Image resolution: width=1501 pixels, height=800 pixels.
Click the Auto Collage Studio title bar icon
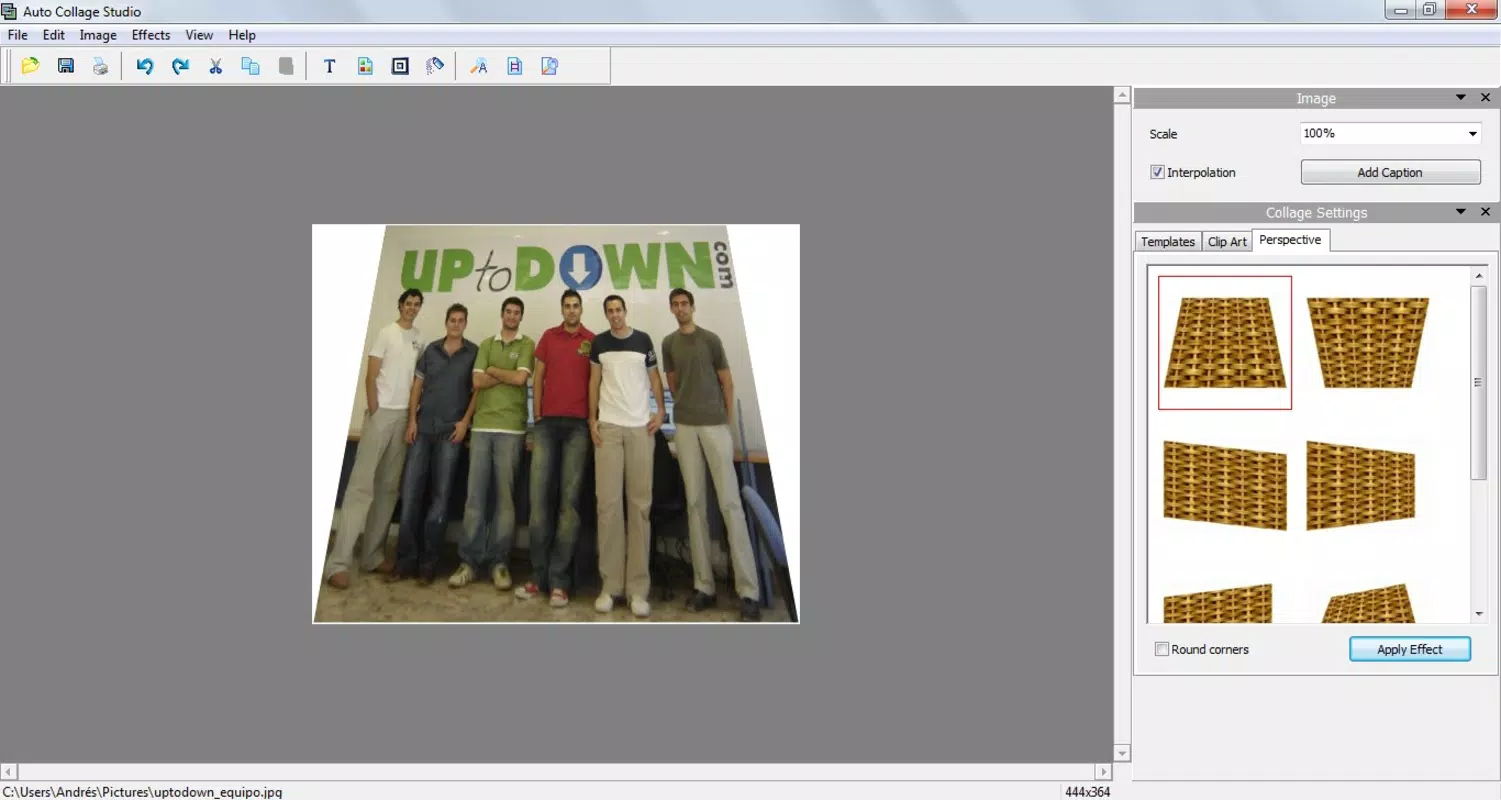9,11
